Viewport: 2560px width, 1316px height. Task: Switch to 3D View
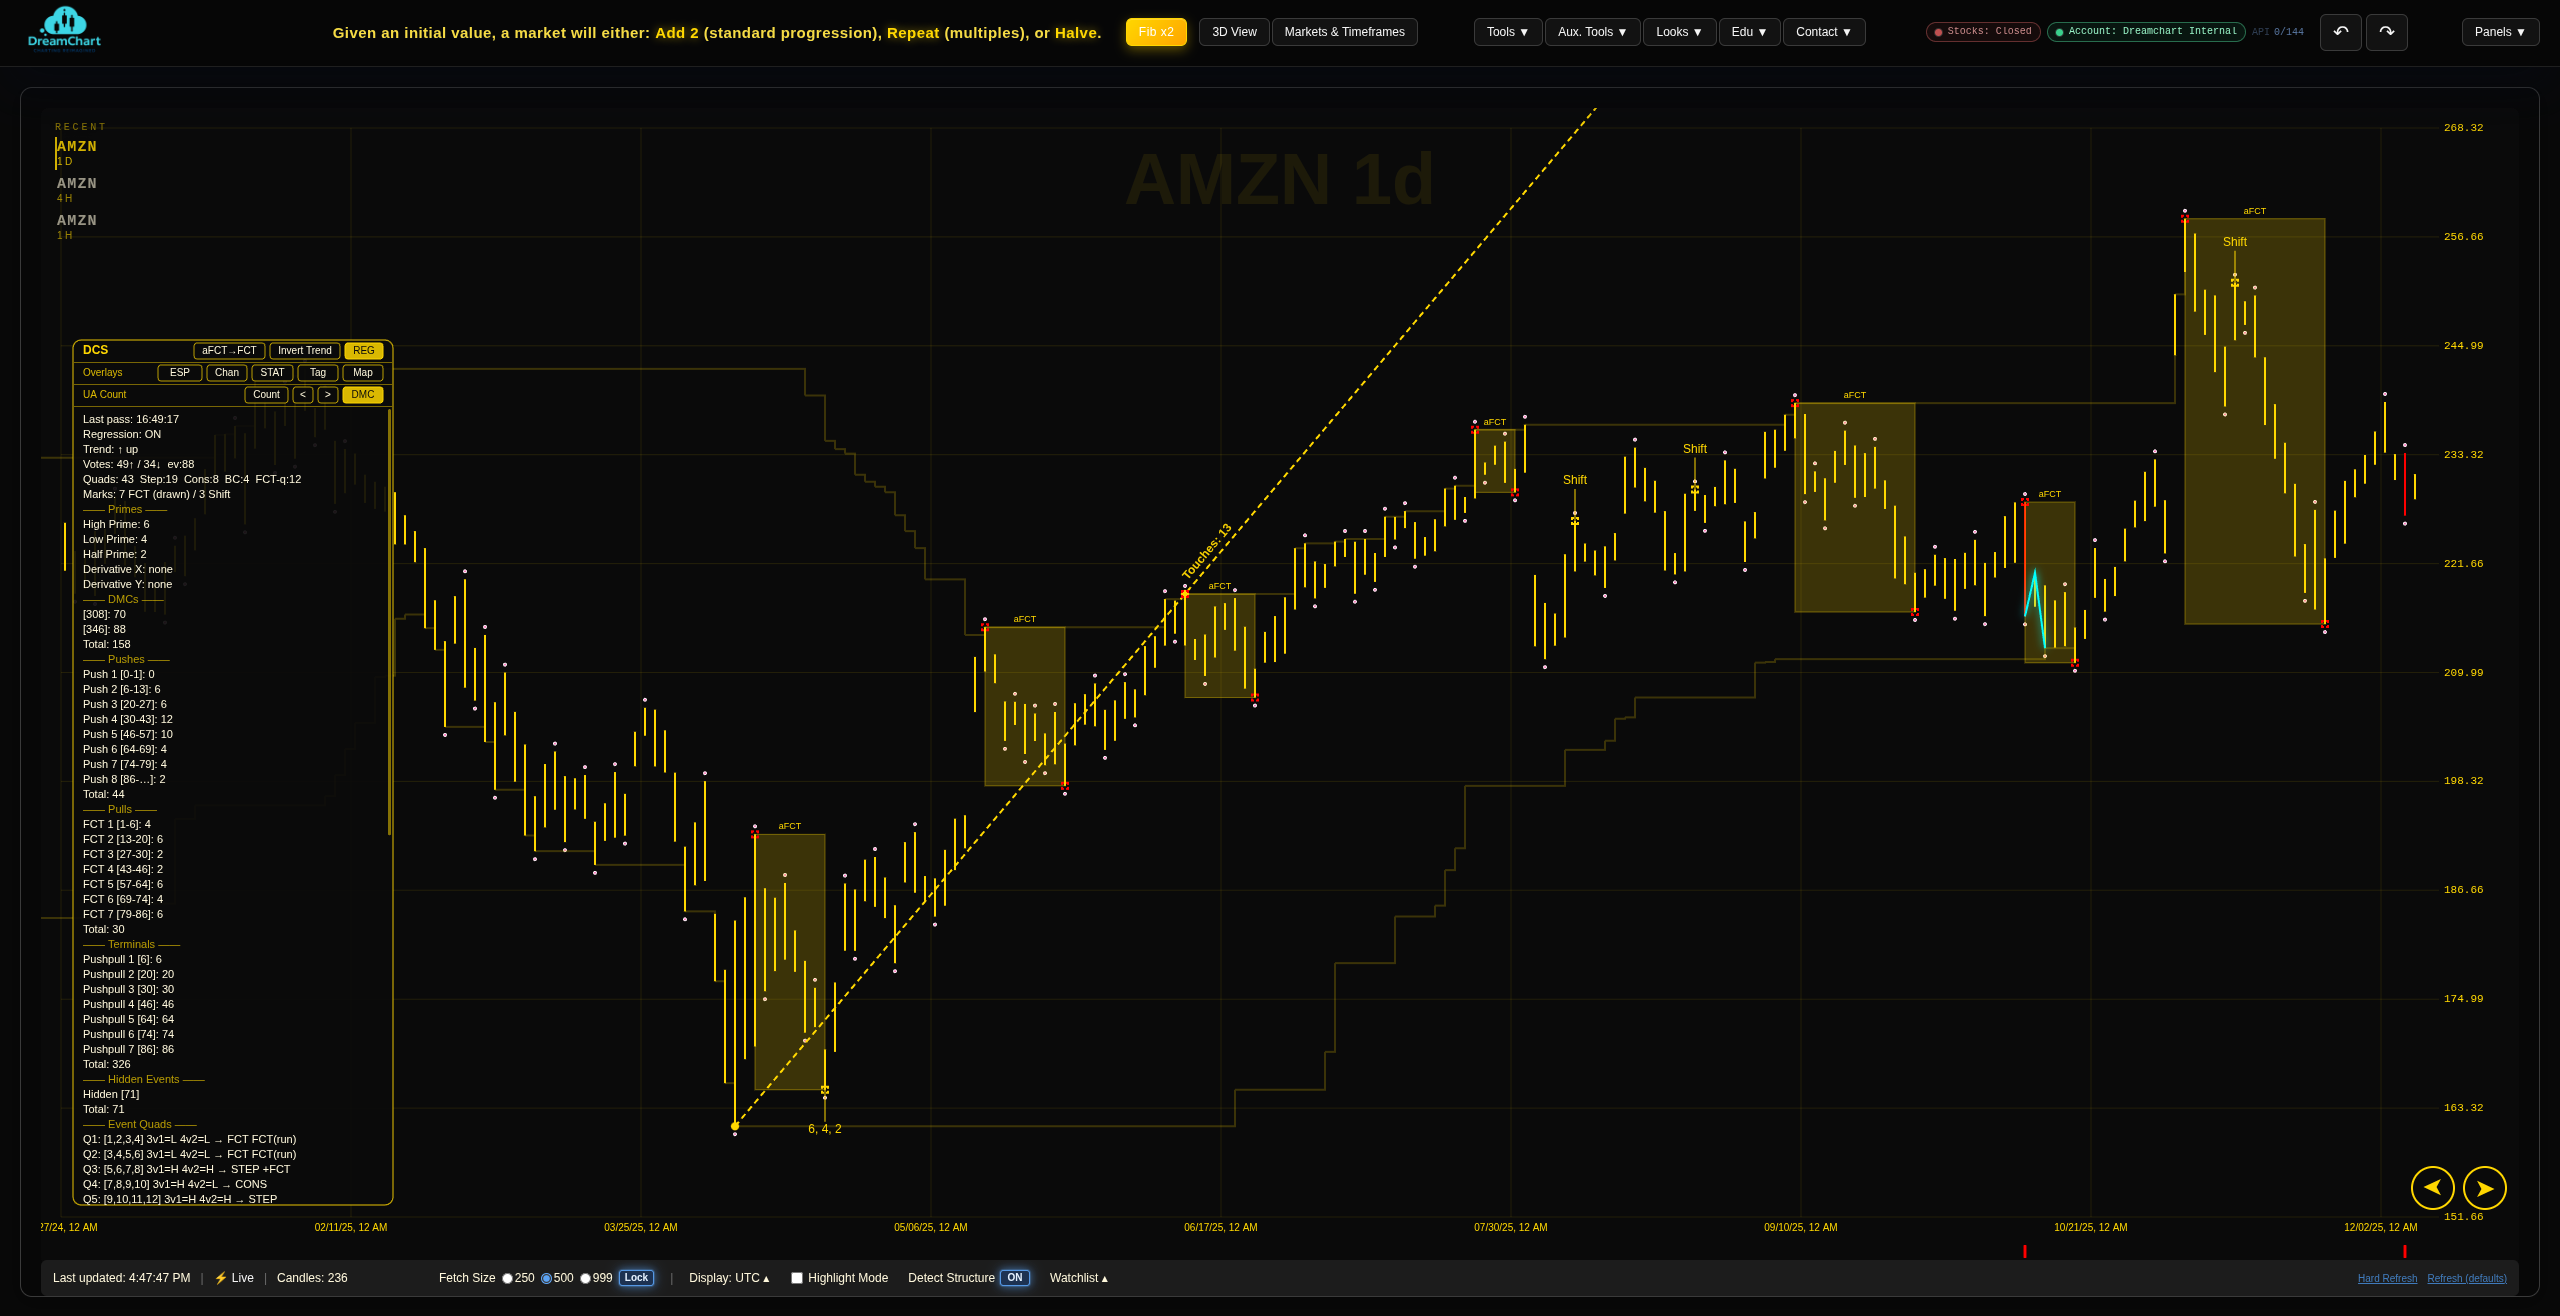point(1234,32)
